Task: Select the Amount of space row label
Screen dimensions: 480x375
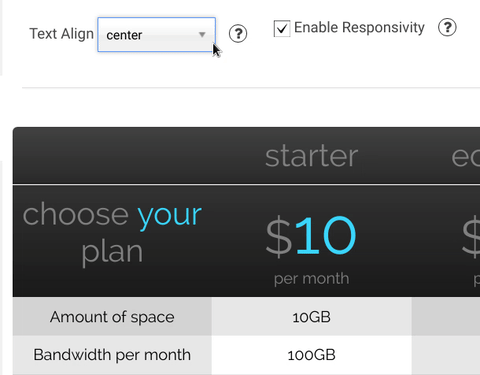Action: coord(112,317)
